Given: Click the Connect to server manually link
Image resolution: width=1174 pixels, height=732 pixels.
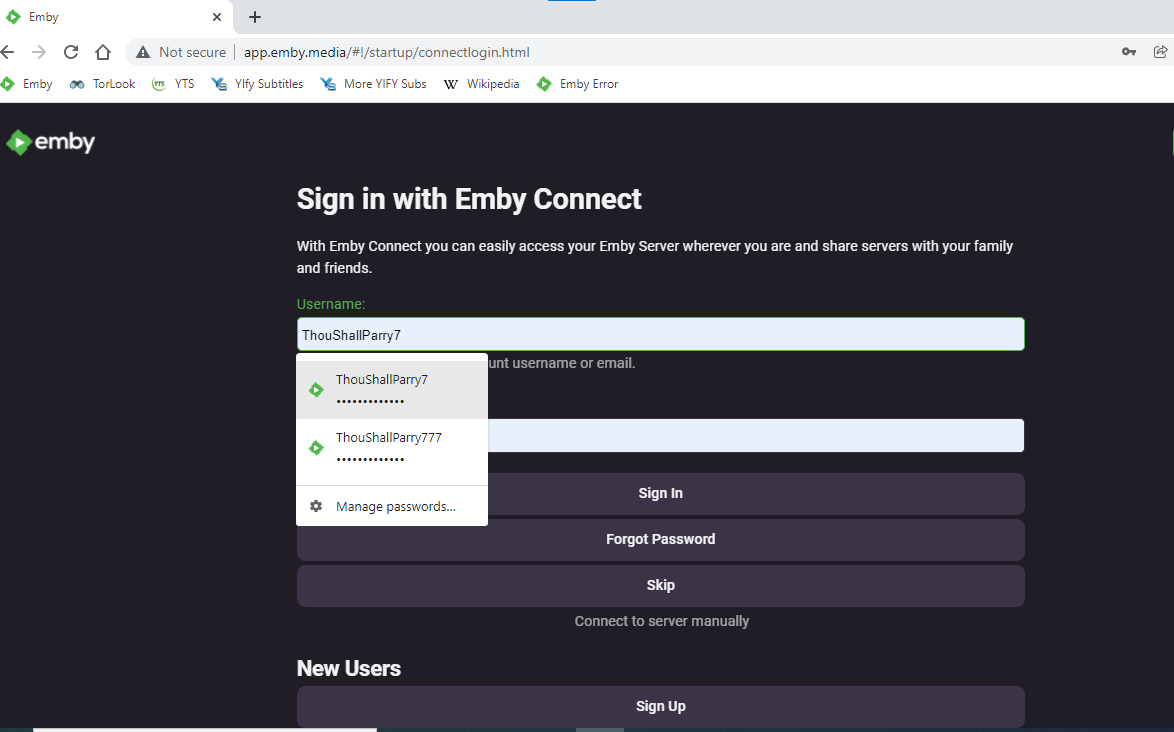Looking at the screenshot, I should [x=661, y=621].
